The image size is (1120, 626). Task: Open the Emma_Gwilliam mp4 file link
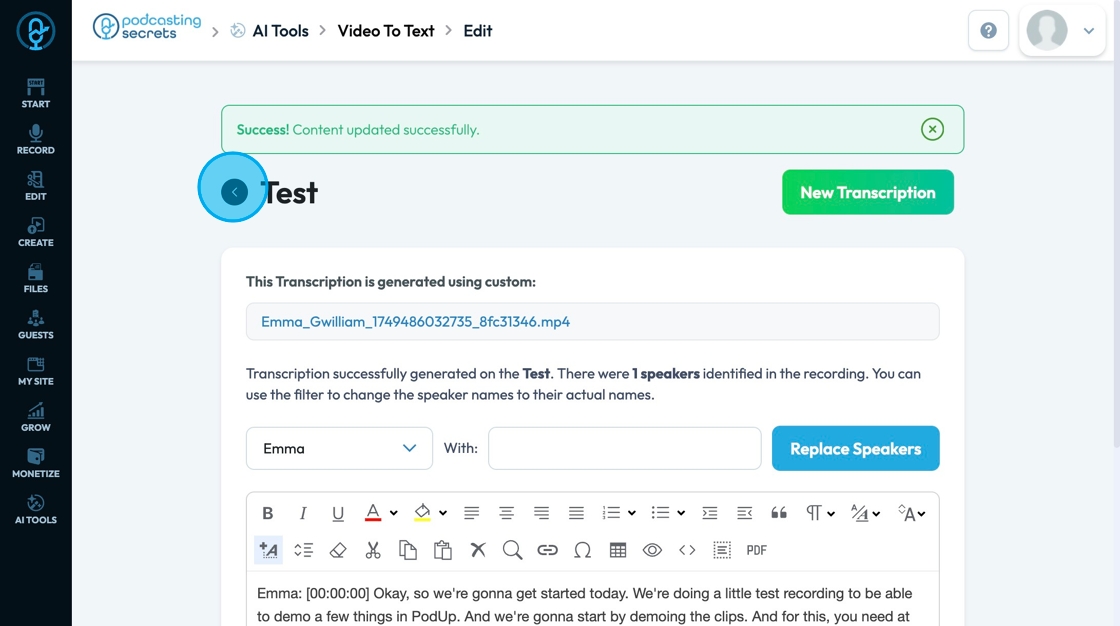pos(415,322)
